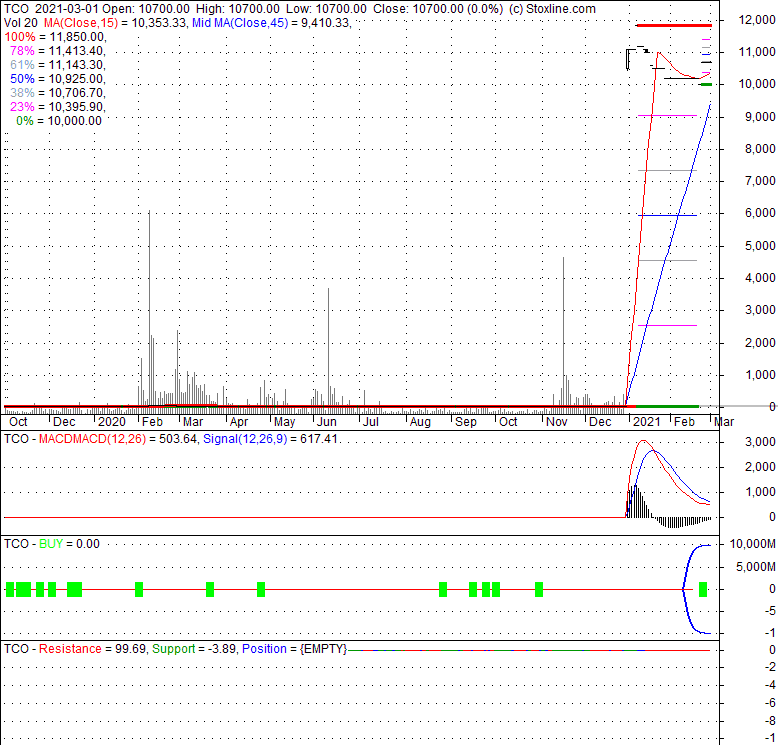Click the green buy signal marker below May
780x745 pixels.
(x=261, y=589)
